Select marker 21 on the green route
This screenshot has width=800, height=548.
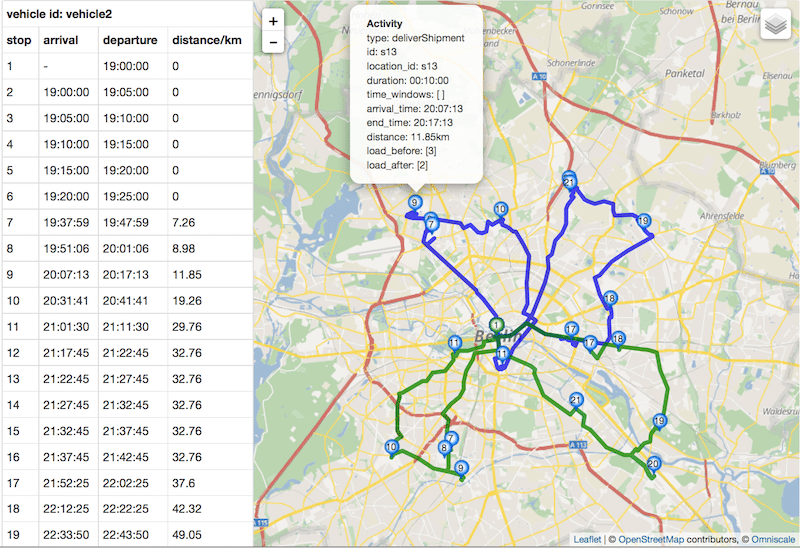576,400
